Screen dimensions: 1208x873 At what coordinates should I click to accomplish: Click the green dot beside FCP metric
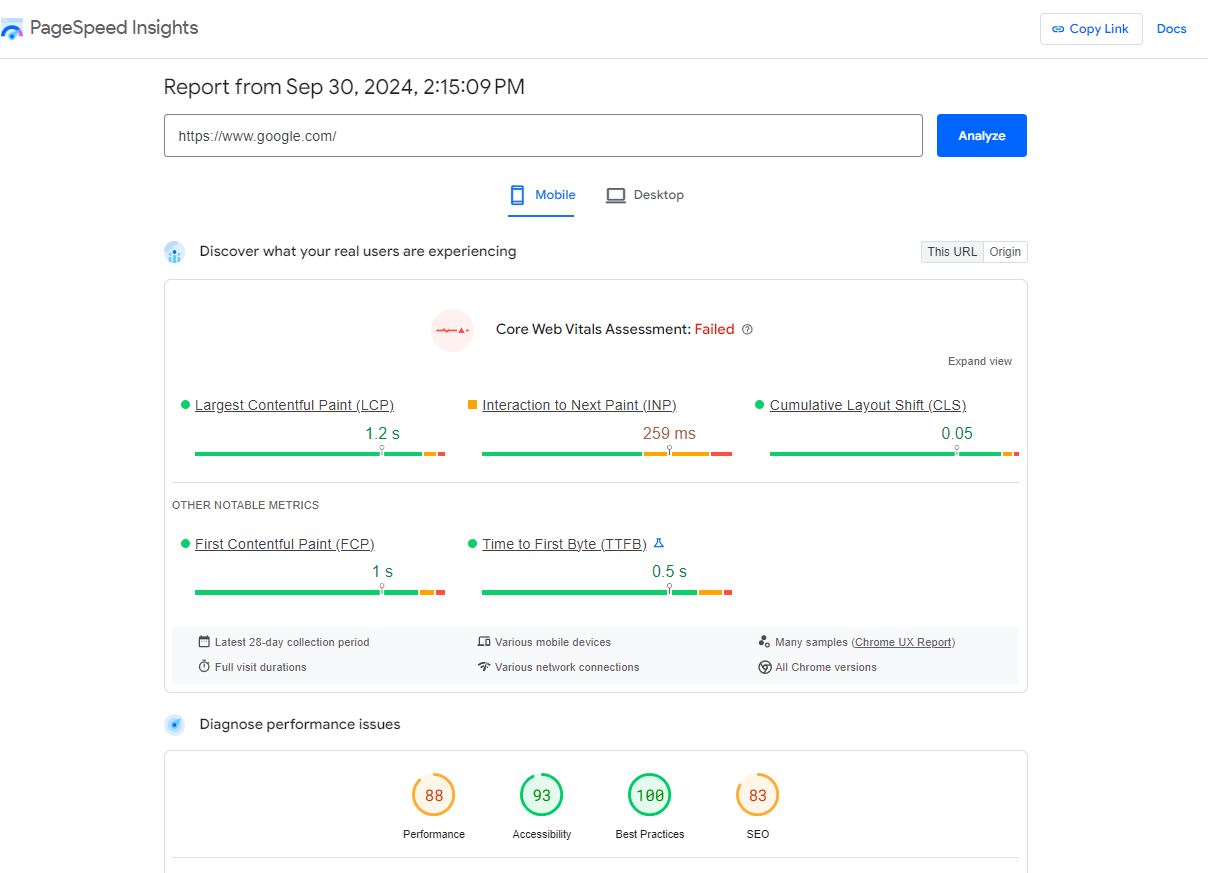click(x=185, y=544)
